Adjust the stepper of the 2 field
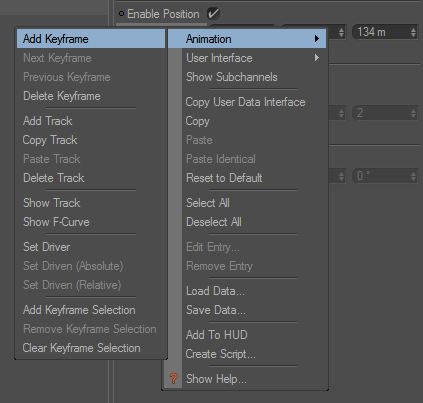This screenshot has height=403, width=423. pos(413,113)
